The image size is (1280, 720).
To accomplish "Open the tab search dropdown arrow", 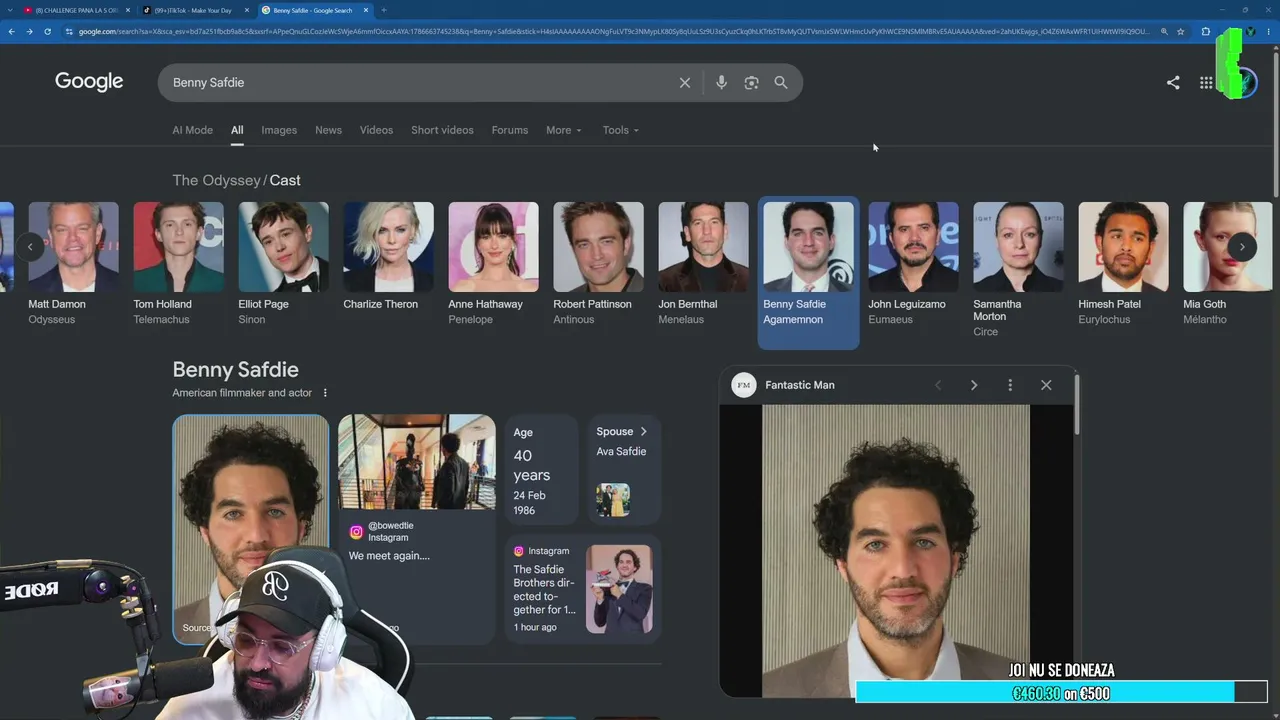I will coord(11,10).
